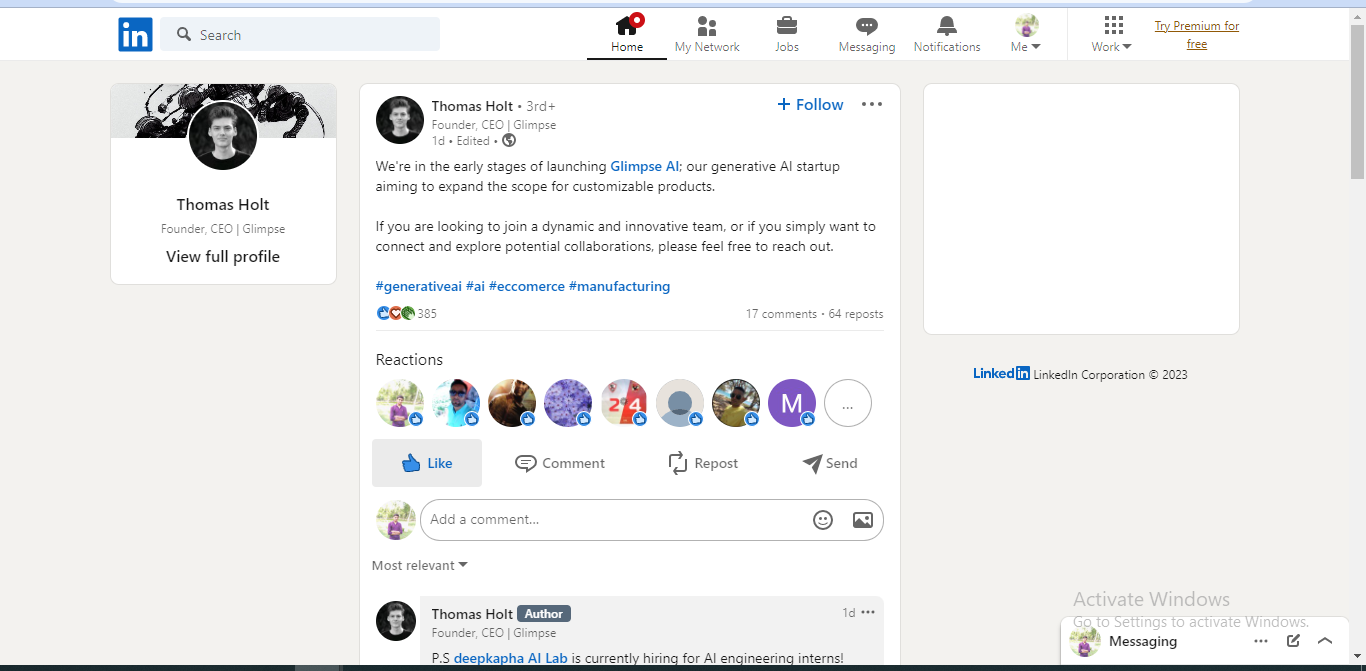Click the Send button
Viewport: 1366px width, 671px height.
[830, 463]
